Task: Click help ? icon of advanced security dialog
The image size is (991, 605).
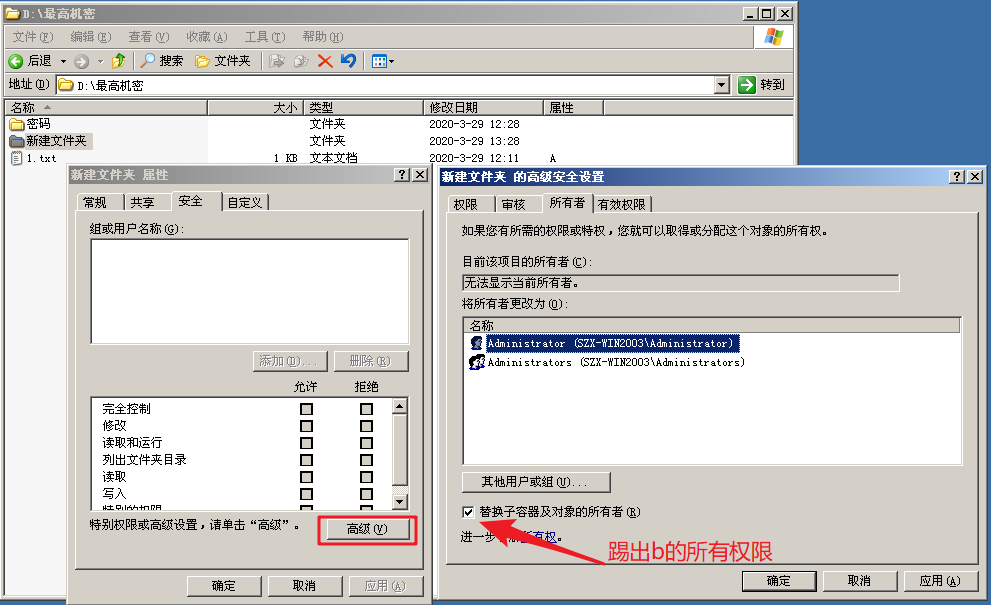Action: (x=958, y=177)
